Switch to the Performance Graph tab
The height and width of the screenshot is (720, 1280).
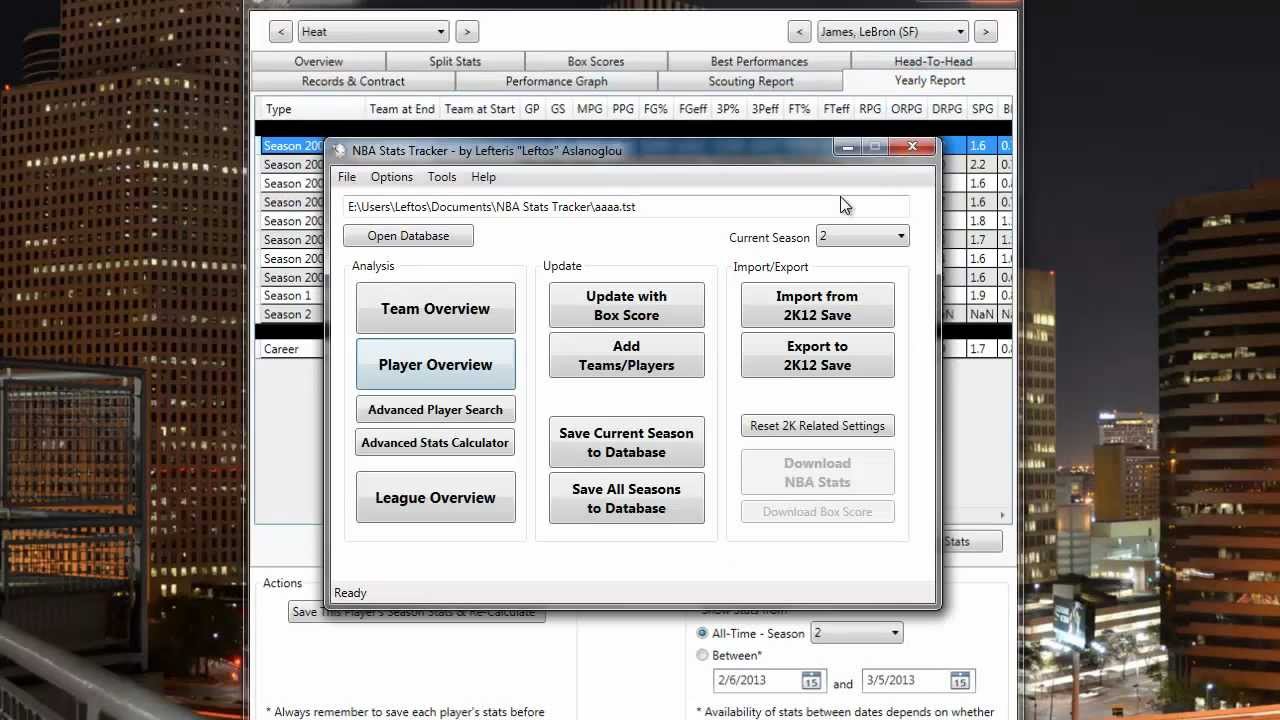(556, 81)
